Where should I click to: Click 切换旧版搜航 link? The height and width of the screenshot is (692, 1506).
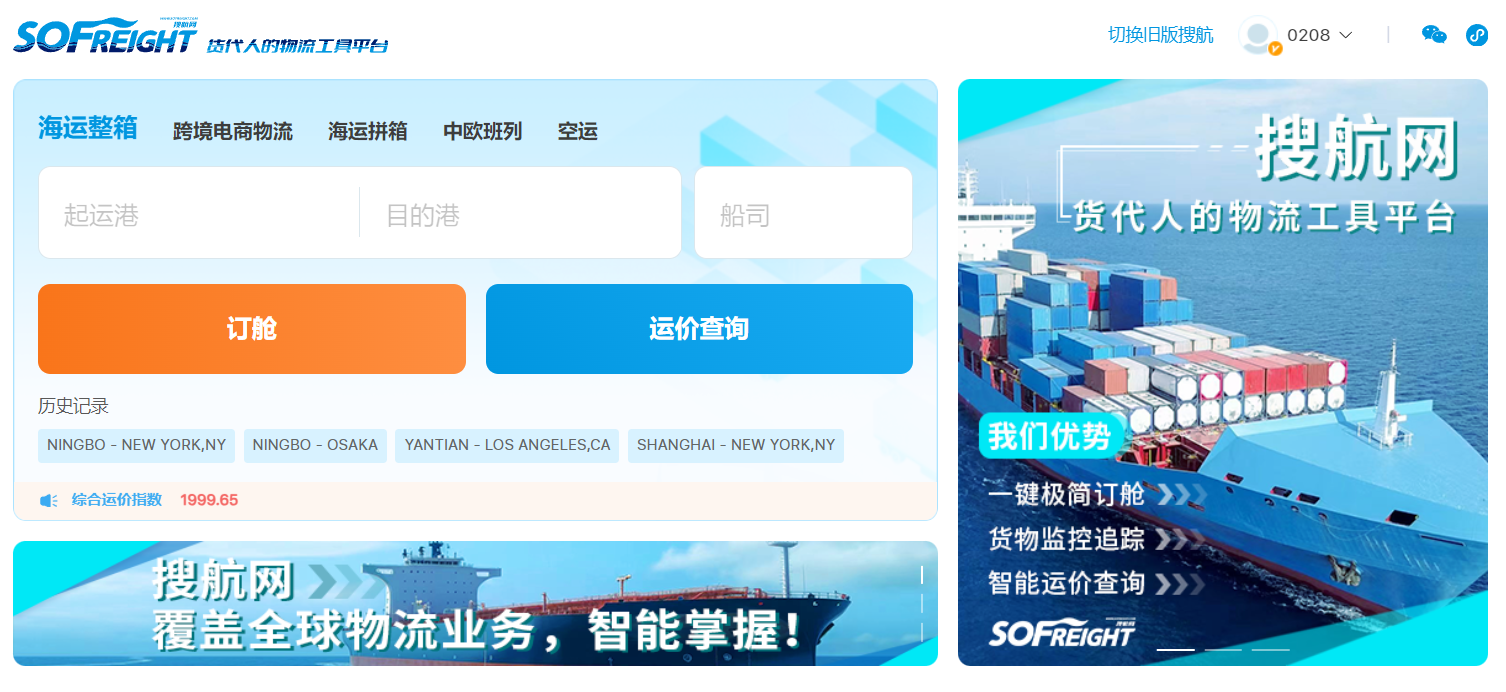pos(1160,35)
